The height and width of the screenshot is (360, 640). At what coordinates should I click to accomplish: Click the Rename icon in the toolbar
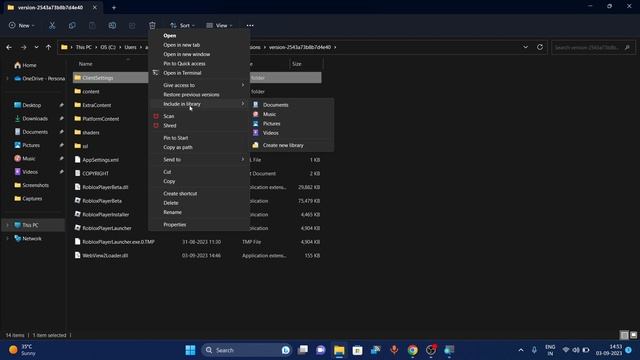[x=112, y=25]
